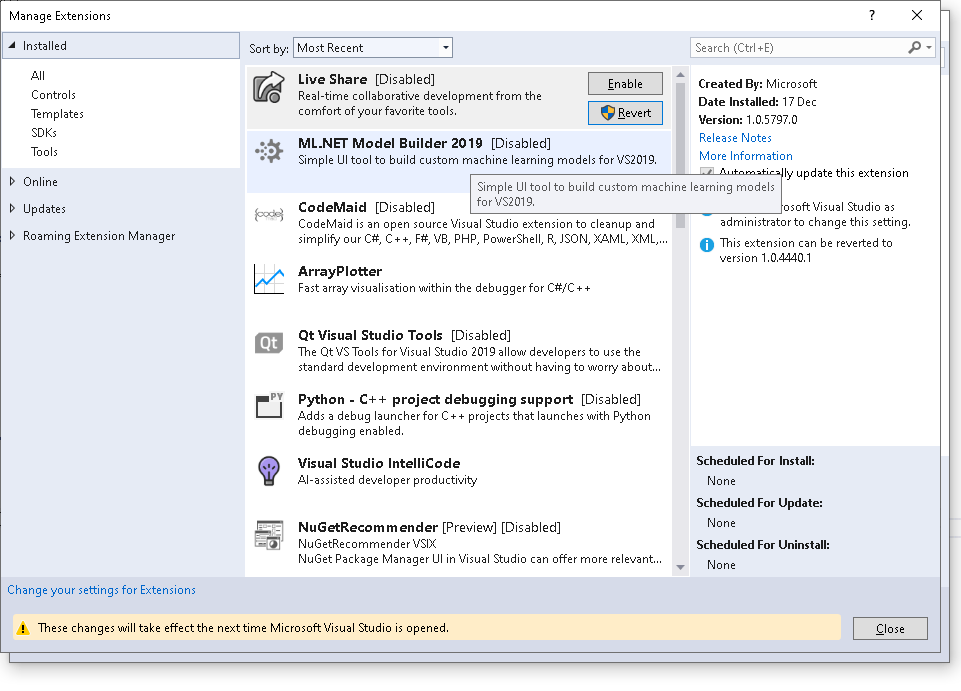Viewport: 961px width, 691px height.
Task: Select the All filter under Installed
Action: click(38, 75)
